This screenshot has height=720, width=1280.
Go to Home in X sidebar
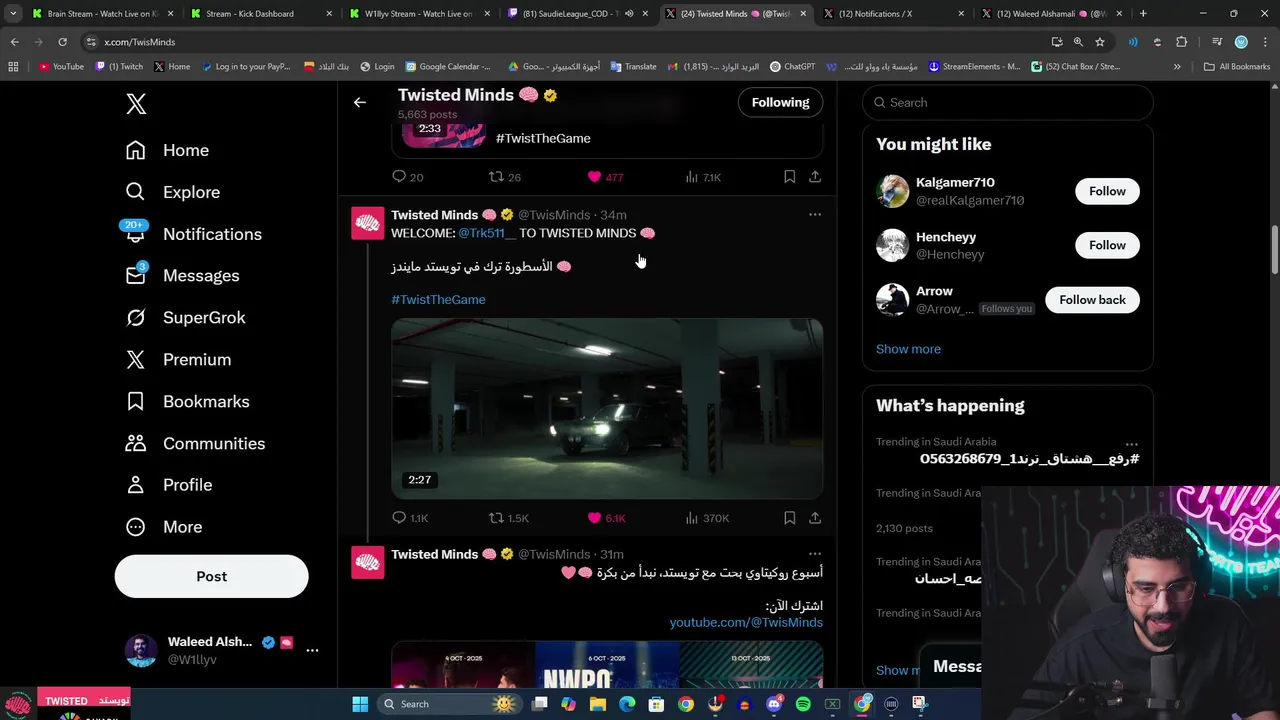(167, 150)
